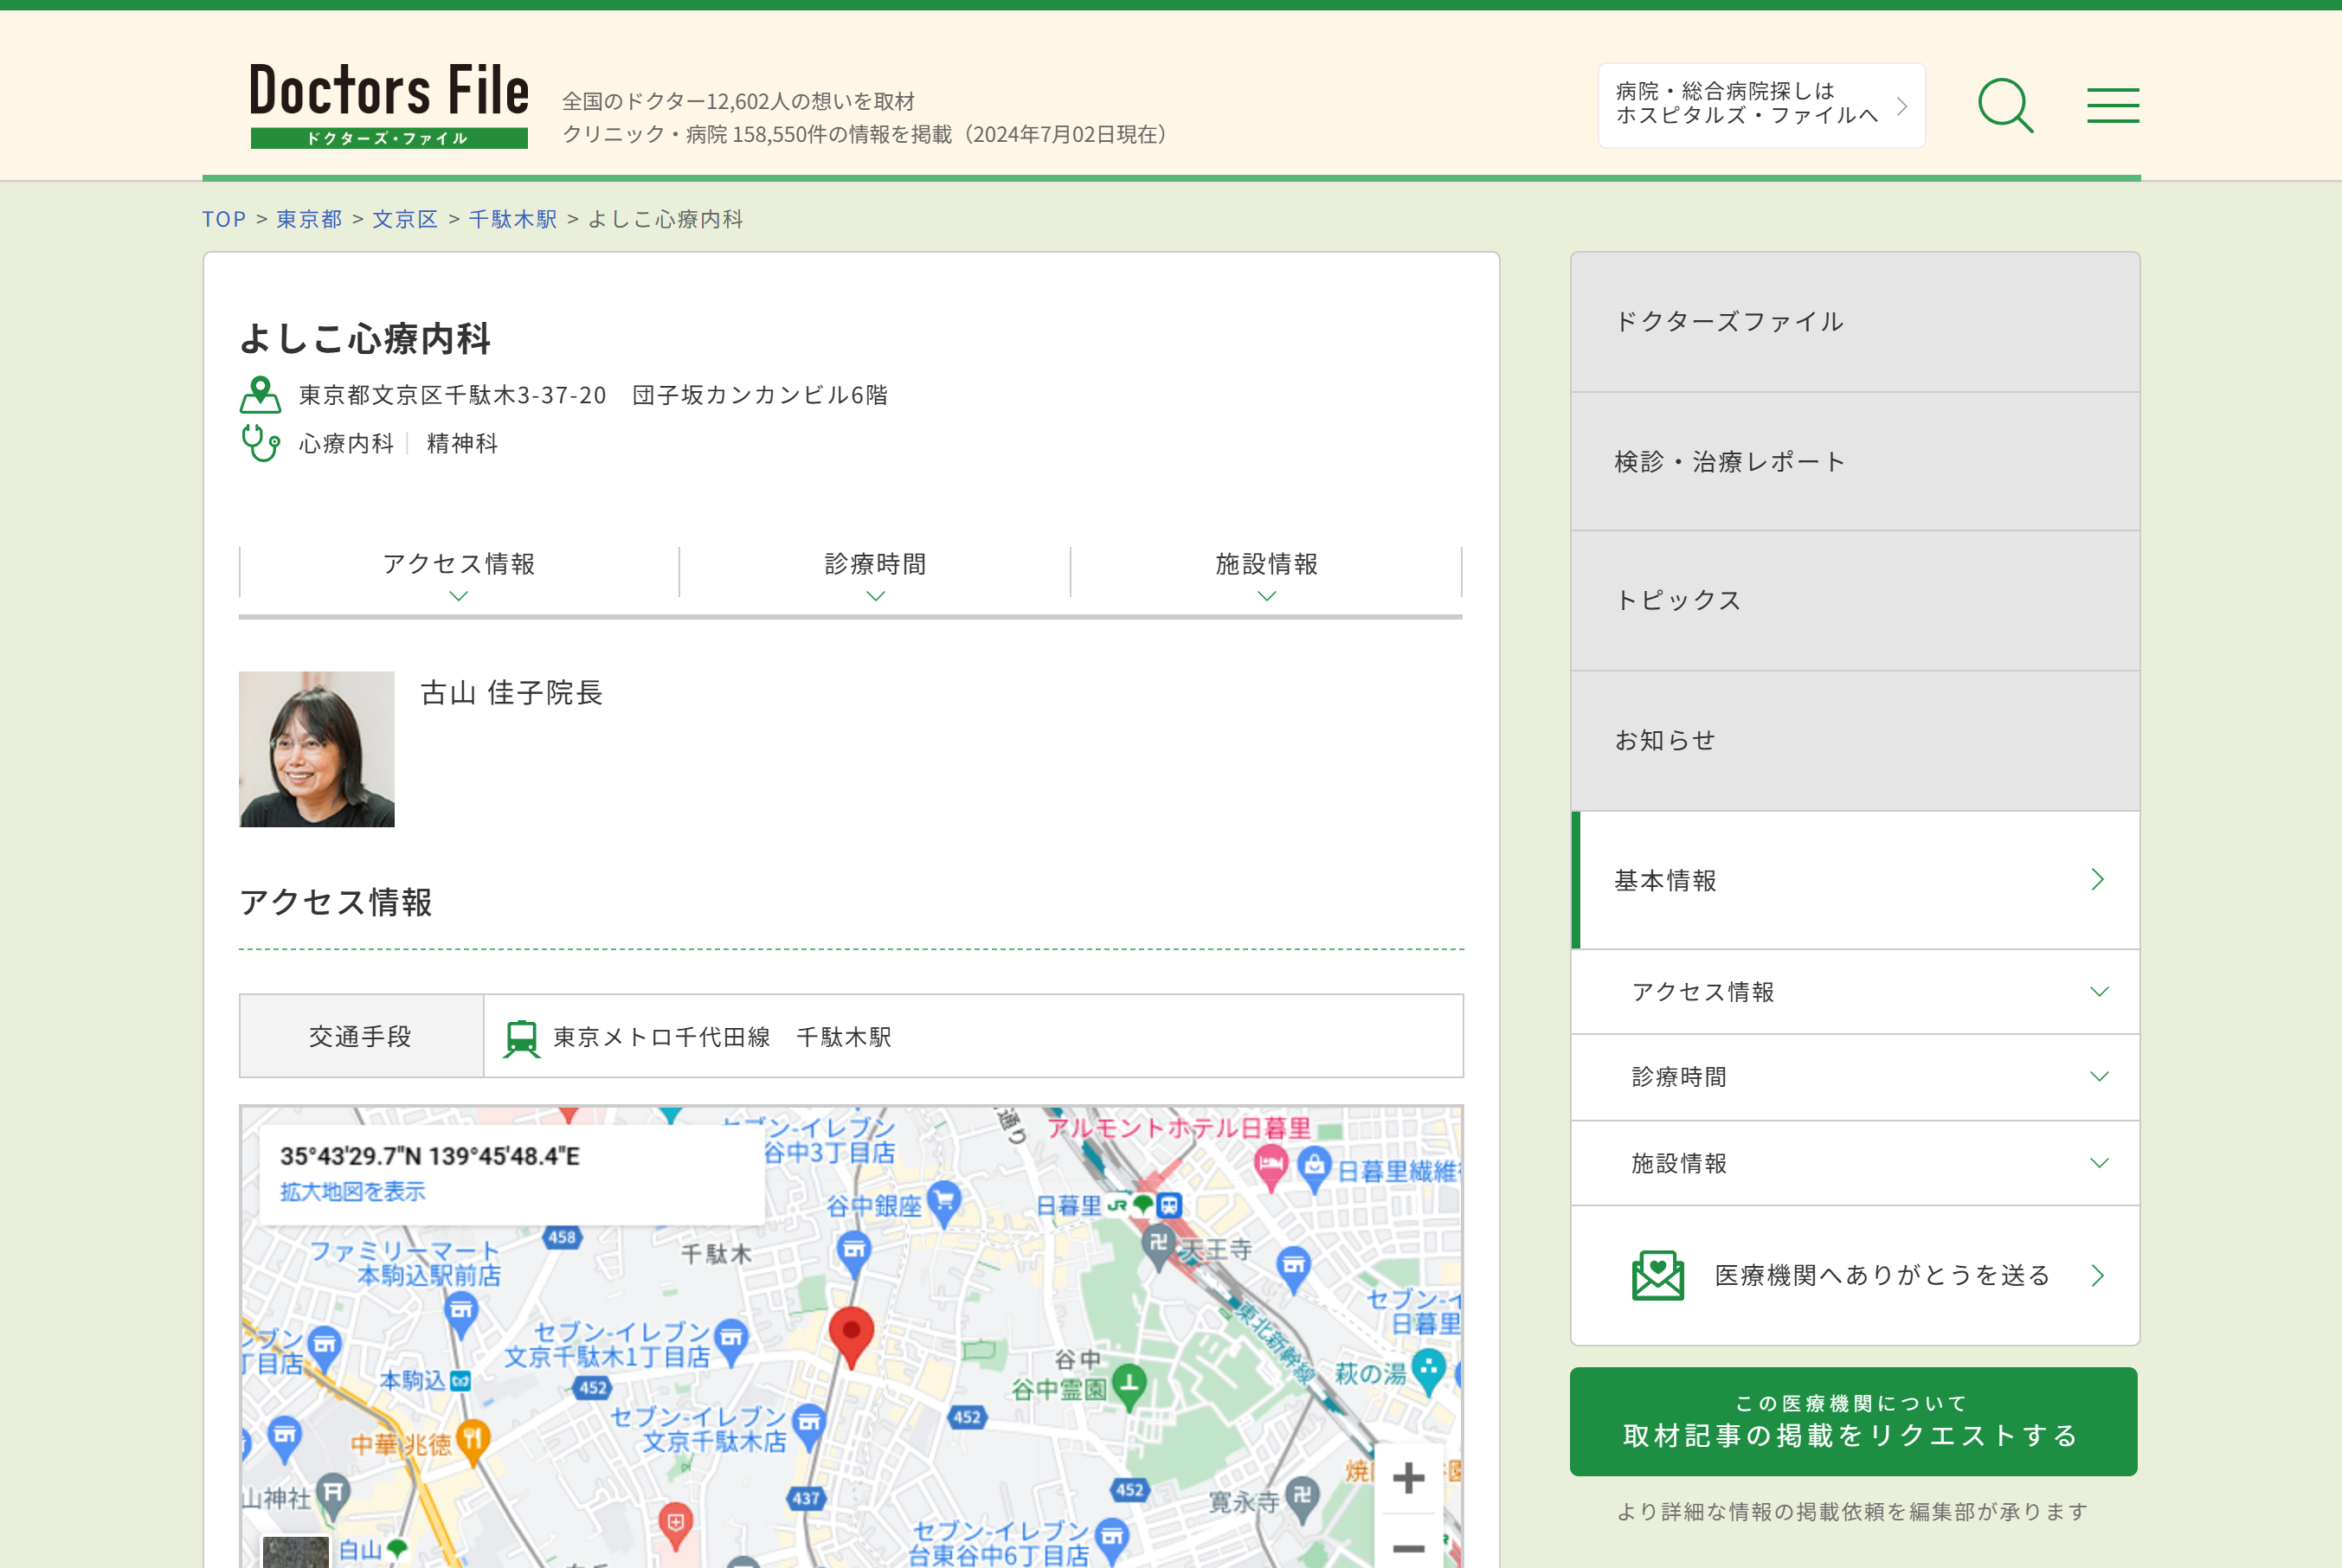Go to 東京都 breadcrumb link
The height and width of the screenshot is (1568, 2342).
point(309,219)
